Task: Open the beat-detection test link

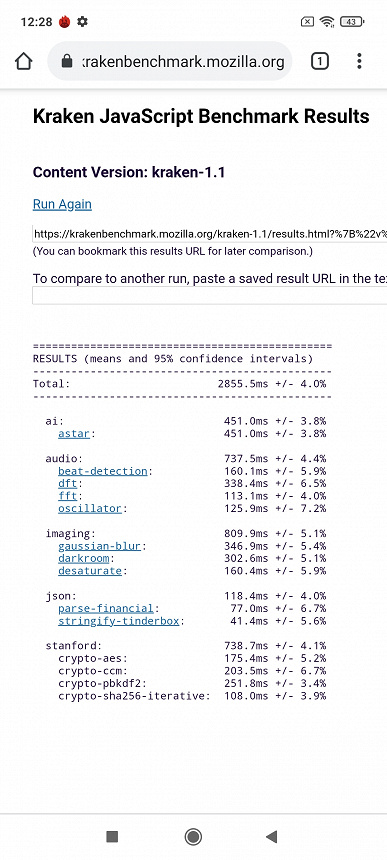Action: (103, 471)
